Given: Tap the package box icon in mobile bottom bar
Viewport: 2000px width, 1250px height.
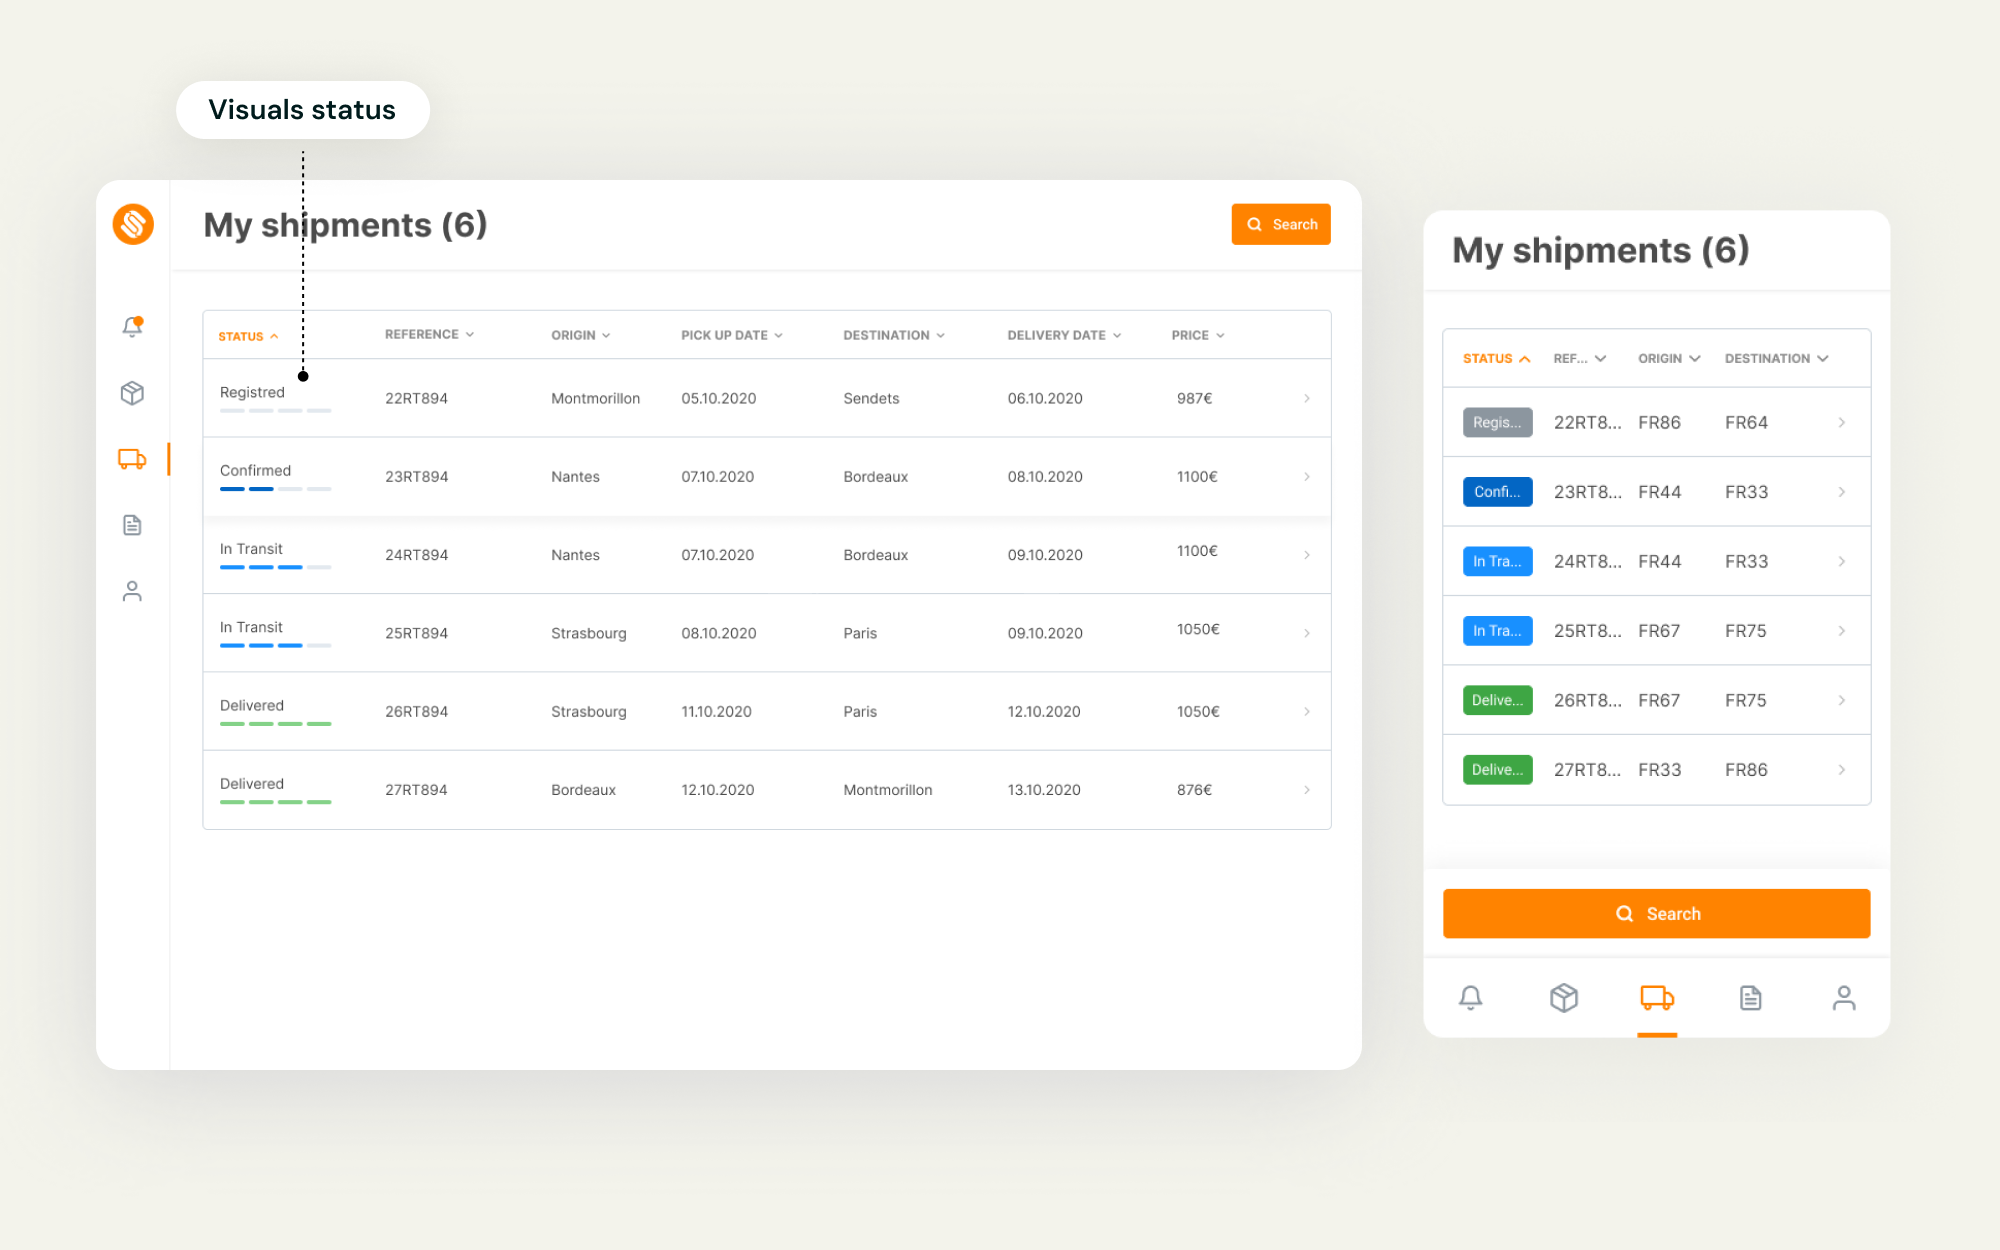Looking at the screenshot, I should point(1564,998).
